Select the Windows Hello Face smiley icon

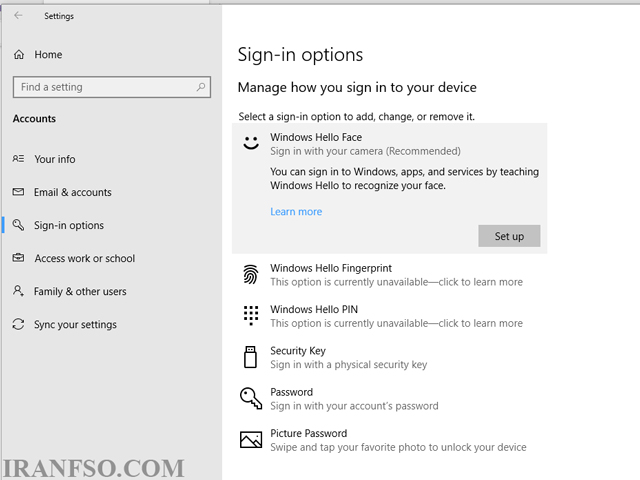point(251,143)
